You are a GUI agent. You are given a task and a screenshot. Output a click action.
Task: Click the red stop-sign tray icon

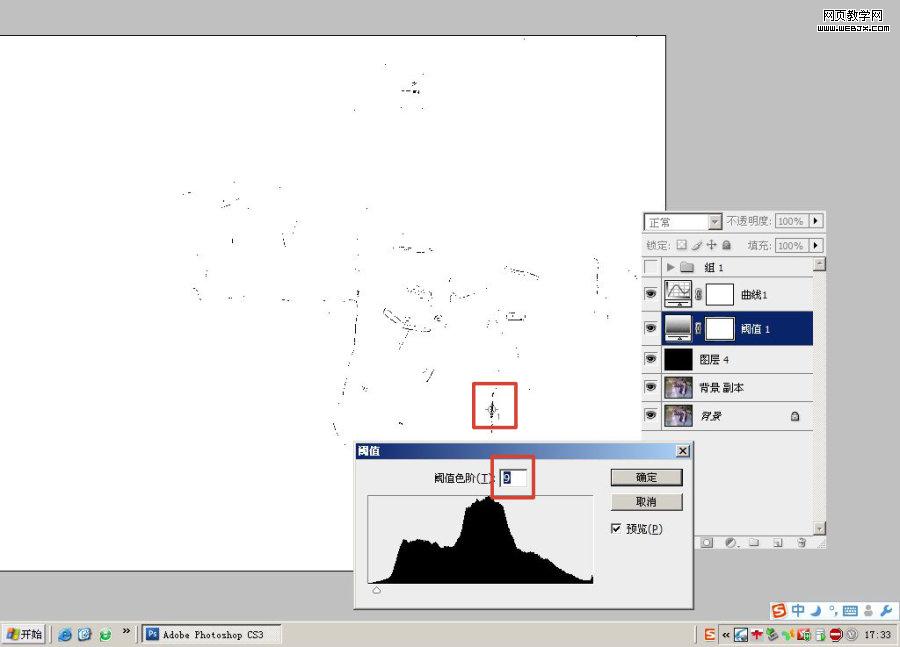836,634
